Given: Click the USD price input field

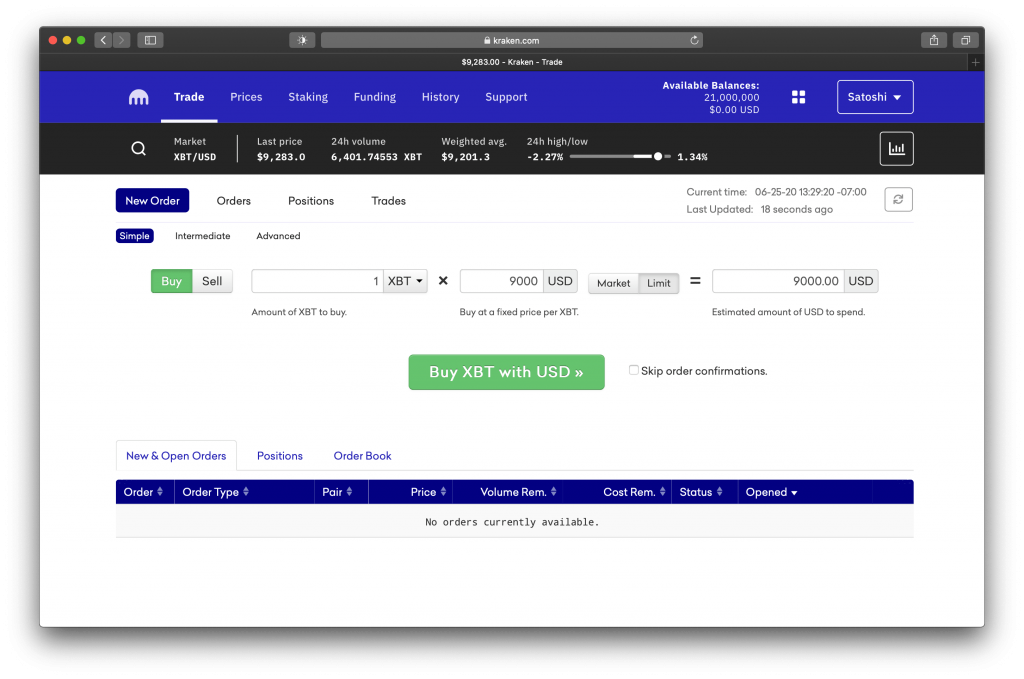Looking at the screenshot, I should pos(502,281).
